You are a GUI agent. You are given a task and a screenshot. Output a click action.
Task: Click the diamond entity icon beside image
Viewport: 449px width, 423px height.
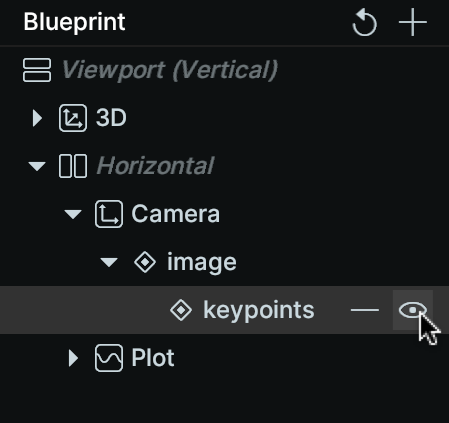coord(145,262)
